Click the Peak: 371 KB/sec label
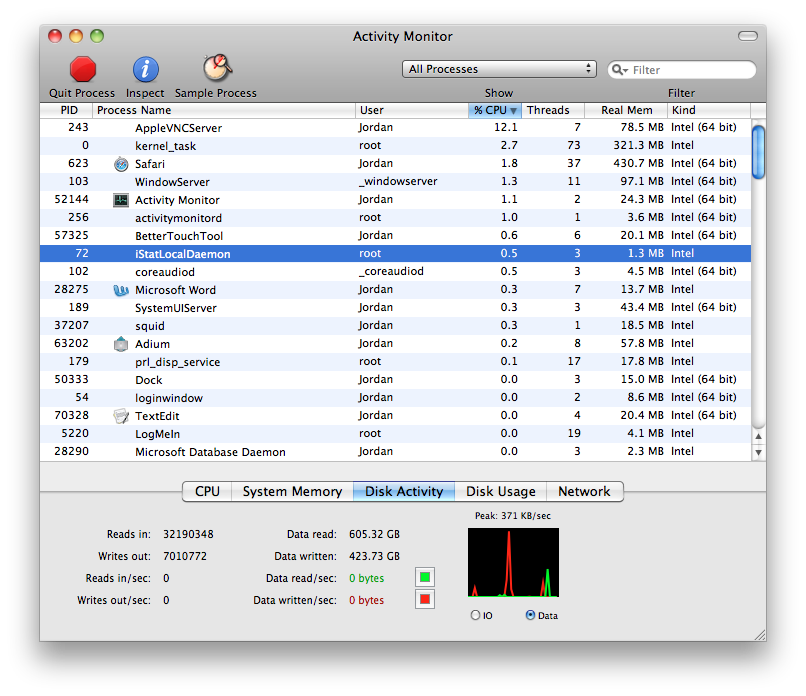 (512, 516)
